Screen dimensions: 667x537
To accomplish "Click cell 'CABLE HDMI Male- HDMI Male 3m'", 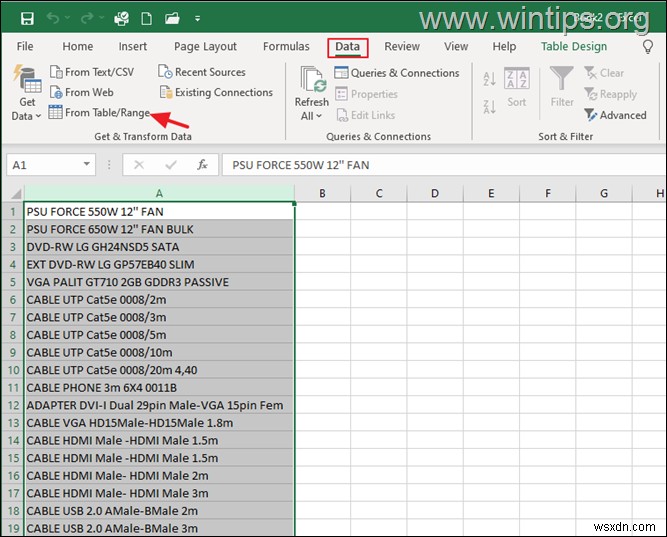I will pos(159,493).
